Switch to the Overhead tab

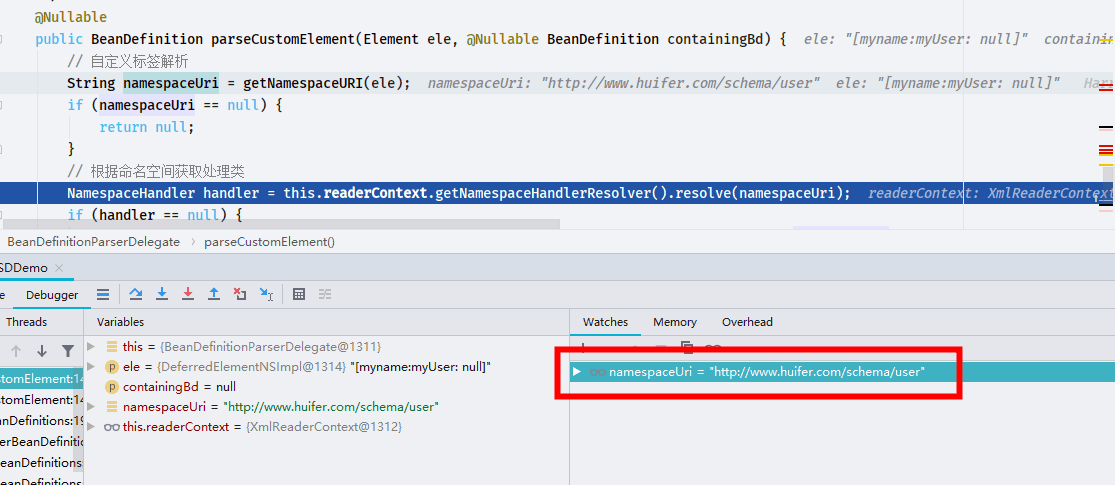coord(747,322)
